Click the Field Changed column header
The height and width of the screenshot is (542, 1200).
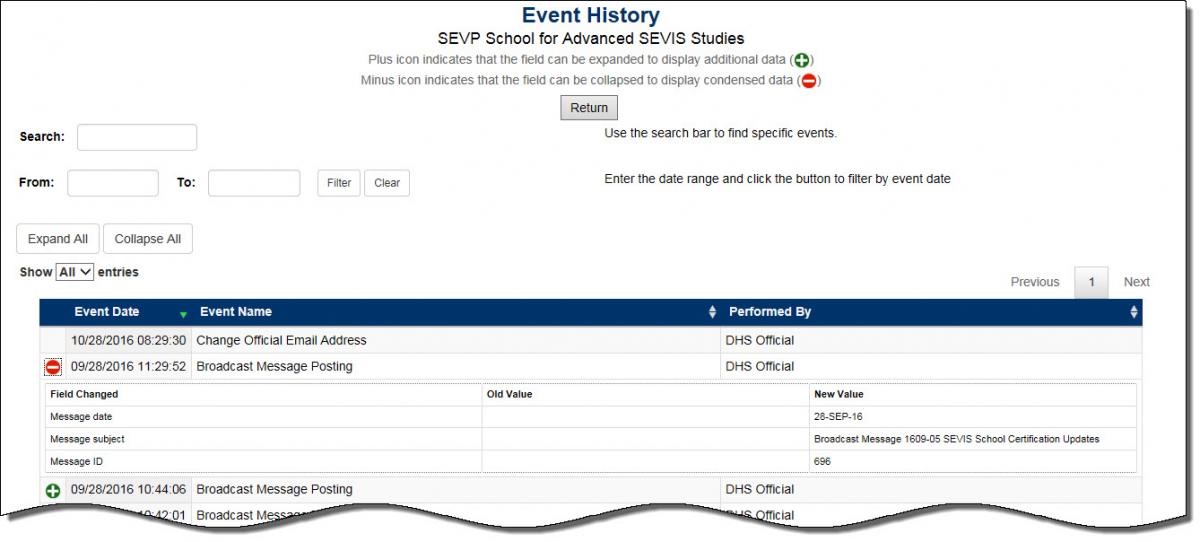click(x=84, y=395)
